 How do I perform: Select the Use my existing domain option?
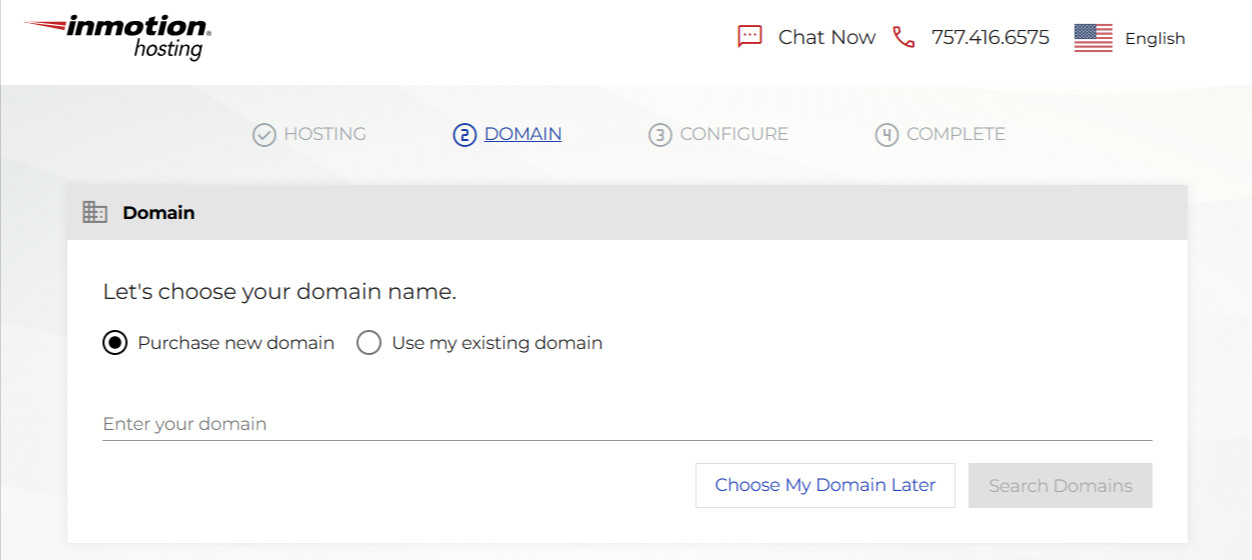(369, 343)
